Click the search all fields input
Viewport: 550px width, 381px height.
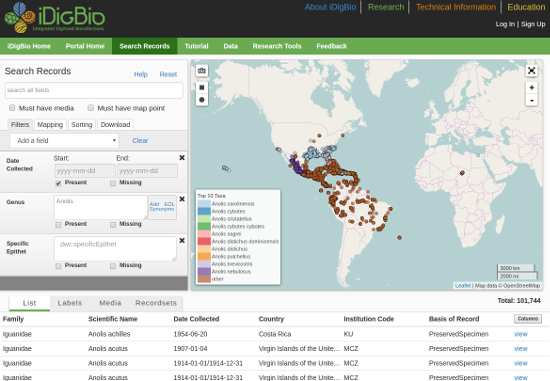point(94,90)
